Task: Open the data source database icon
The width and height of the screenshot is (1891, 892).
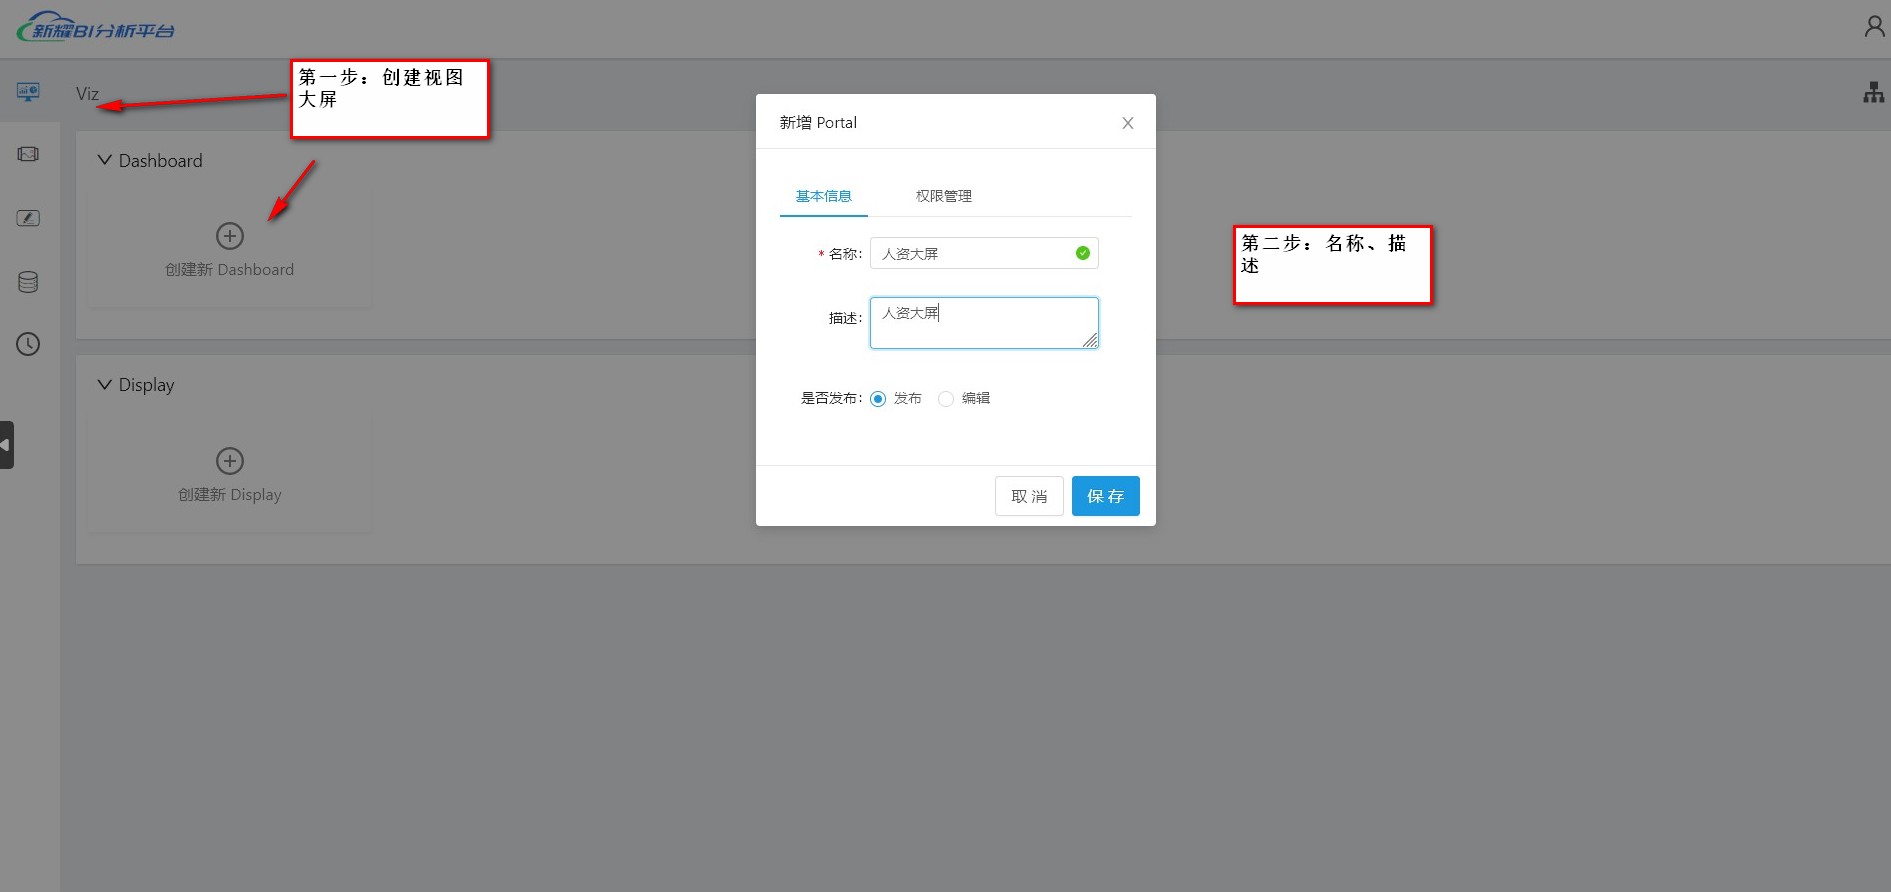Action: pos(28,282)
